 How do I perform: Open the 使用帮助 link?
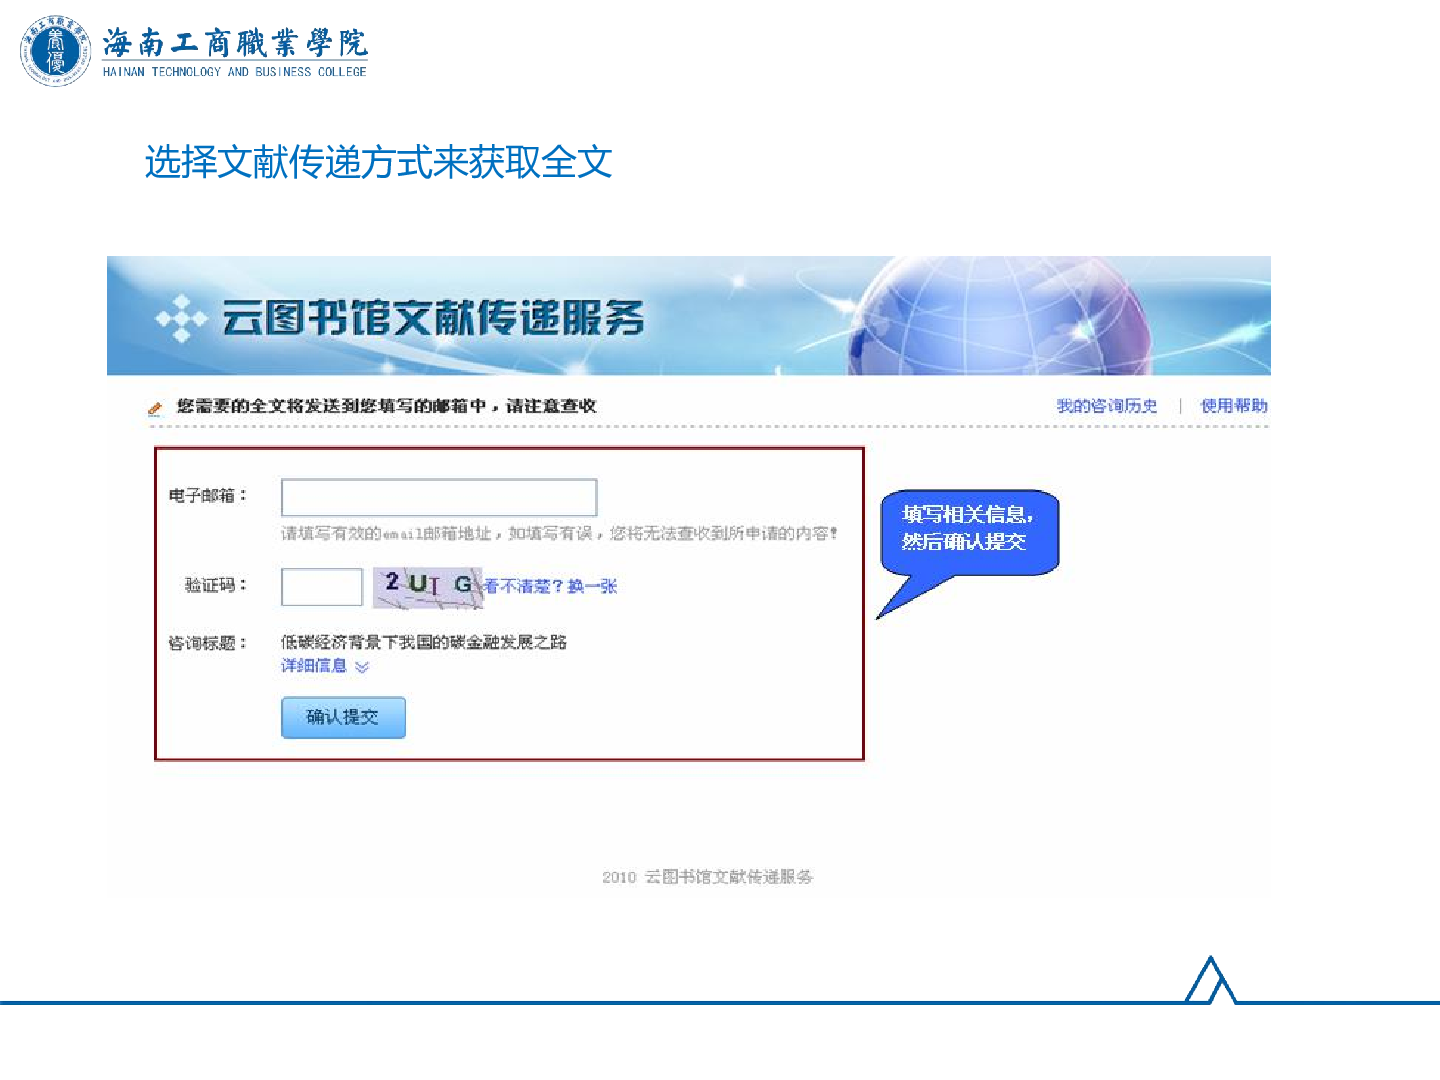(1233, 406)
